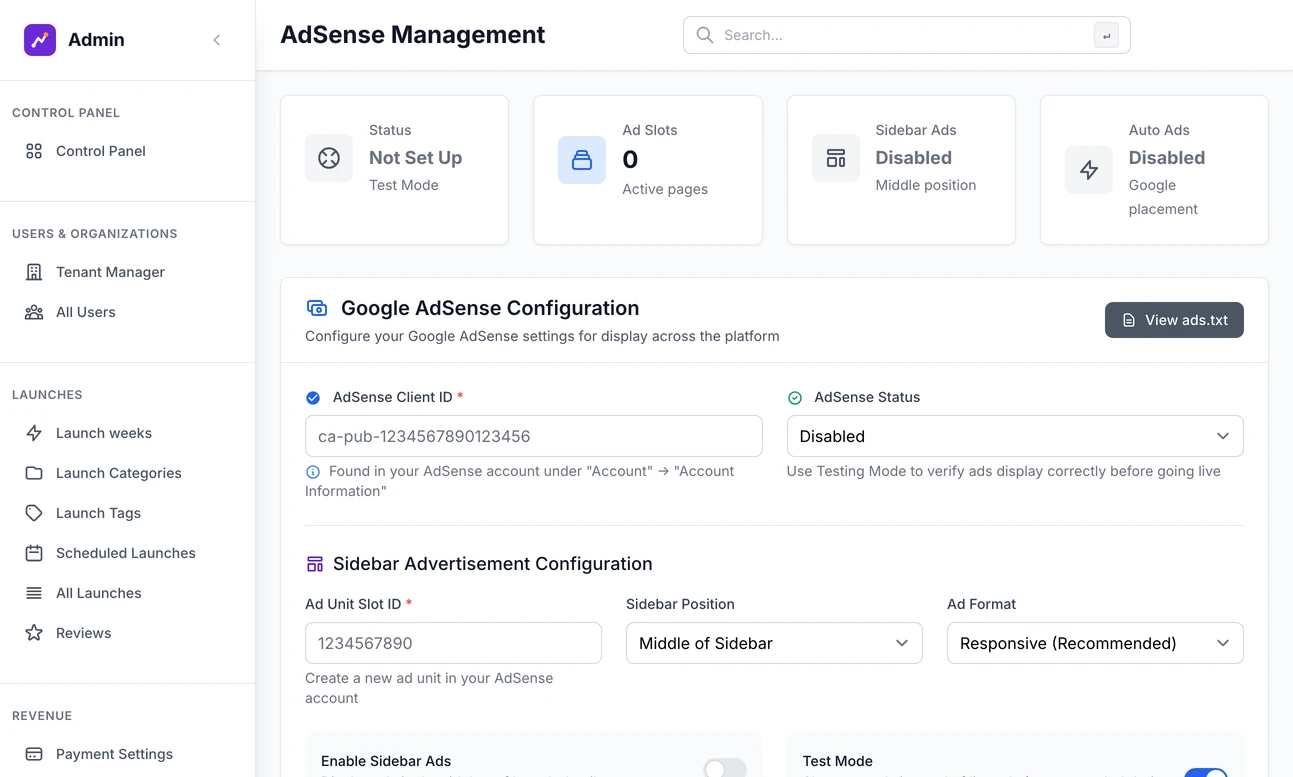Image resolution: width=1293 pixels, height=777 pixels.
Task: Click the Launch weeks lightning icon
Action: coord(34,433)
